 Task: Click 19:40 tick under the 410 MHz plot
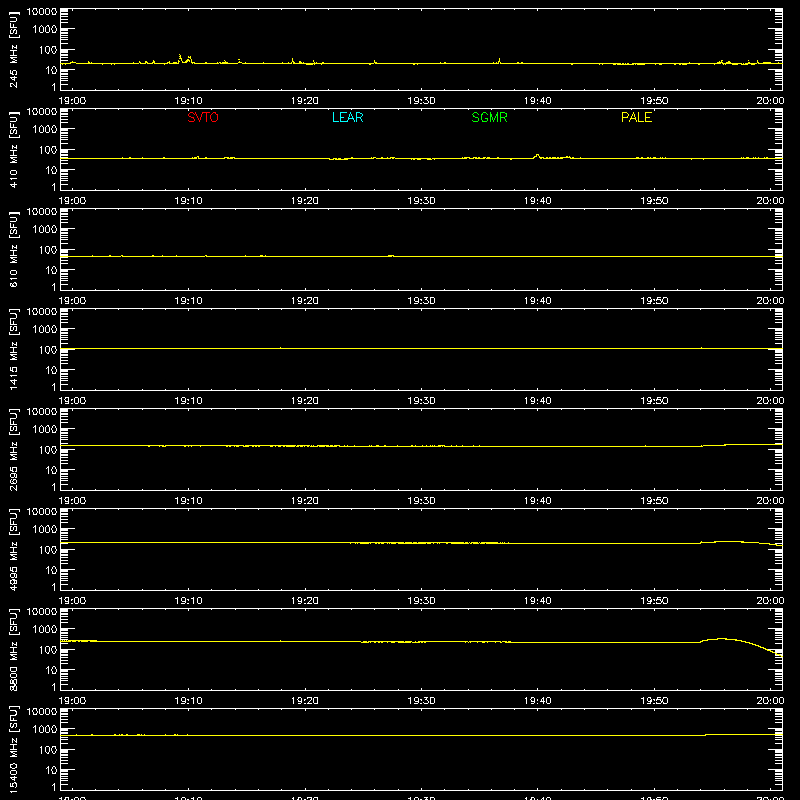tap(538, 201)
